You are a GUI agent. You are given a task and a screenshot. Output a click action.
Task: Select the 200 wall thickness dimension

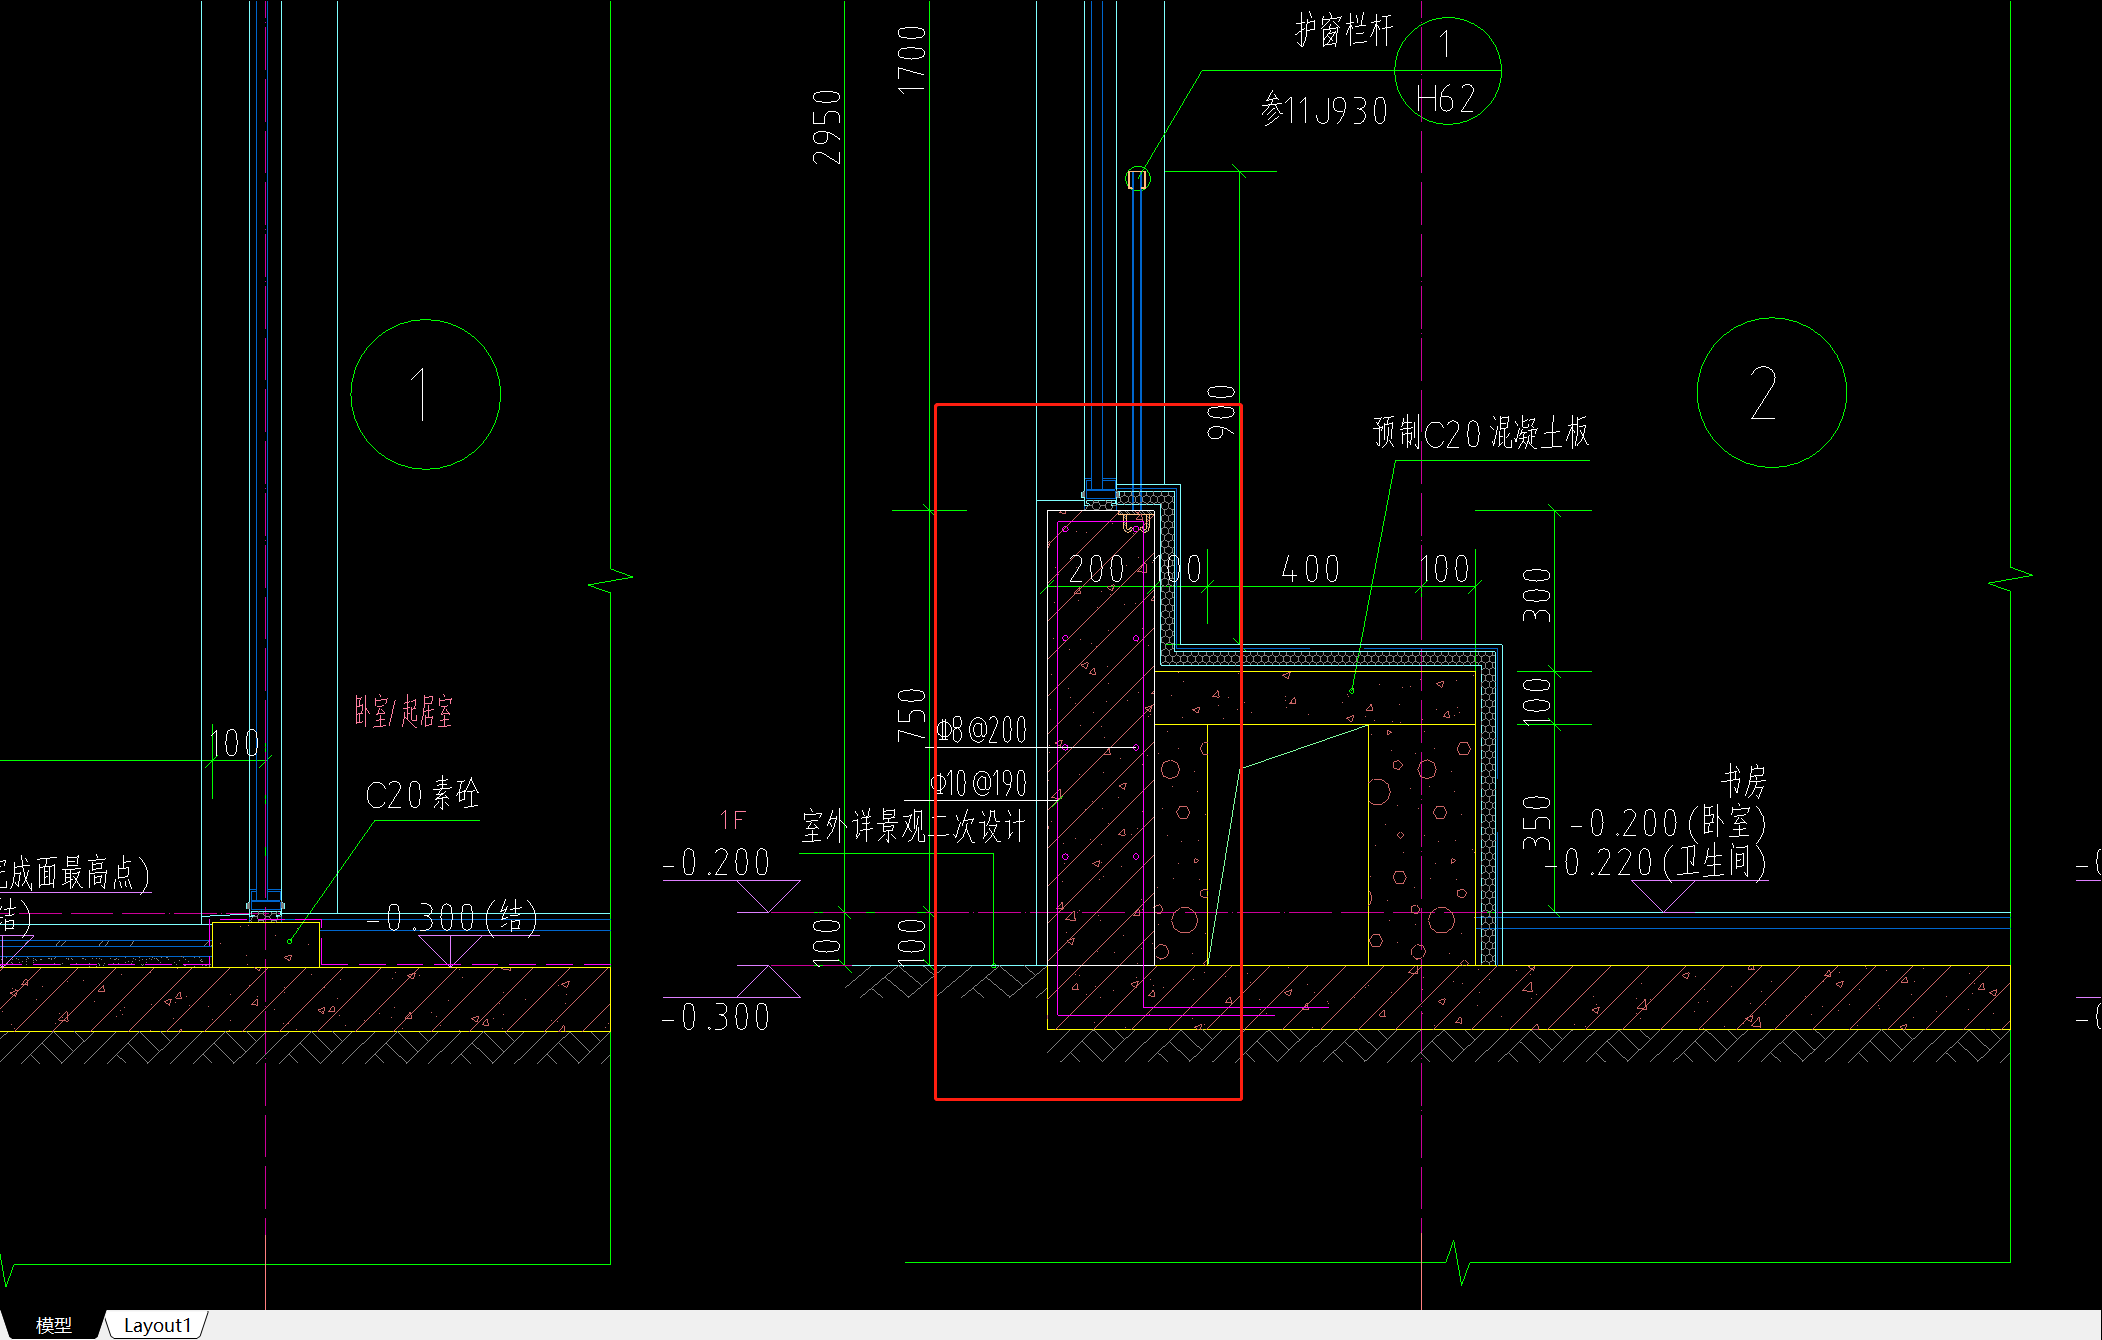tap(1097, 569)
